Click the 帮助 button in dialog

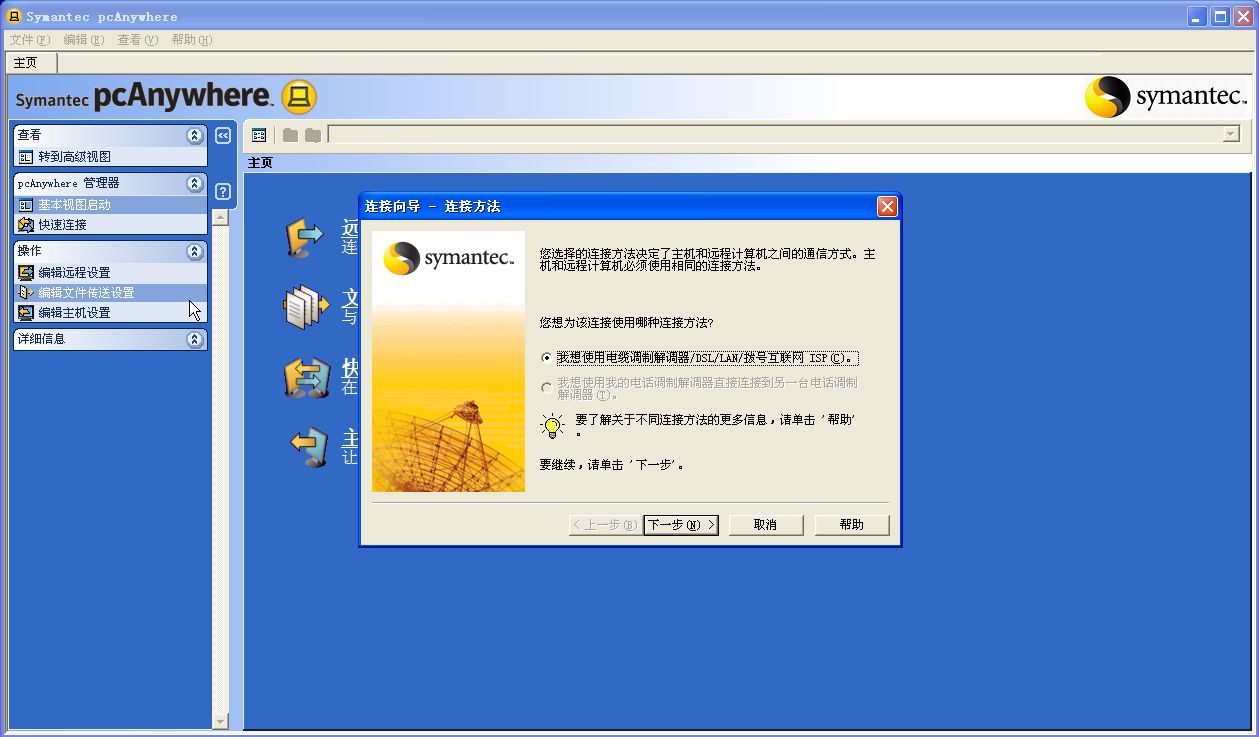pyautogui.click(x=852, y=525)
